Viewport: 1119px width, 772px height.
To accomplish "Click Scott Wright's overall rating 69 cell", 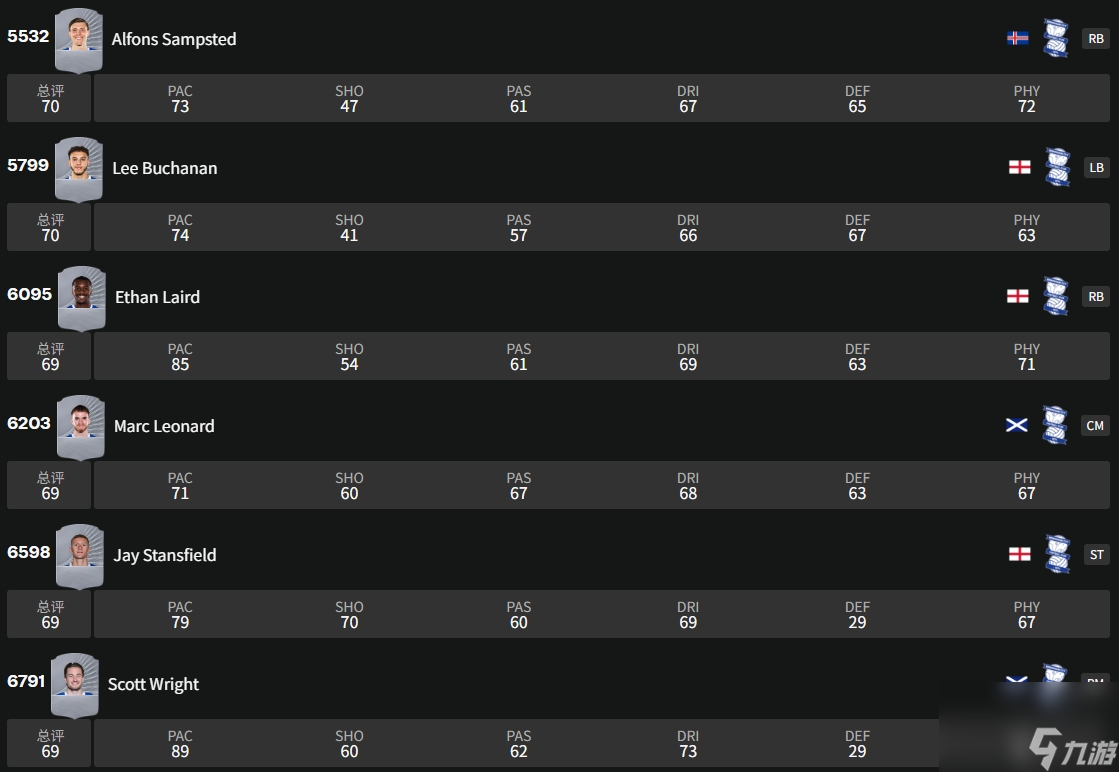I will [x=50, y=743].
